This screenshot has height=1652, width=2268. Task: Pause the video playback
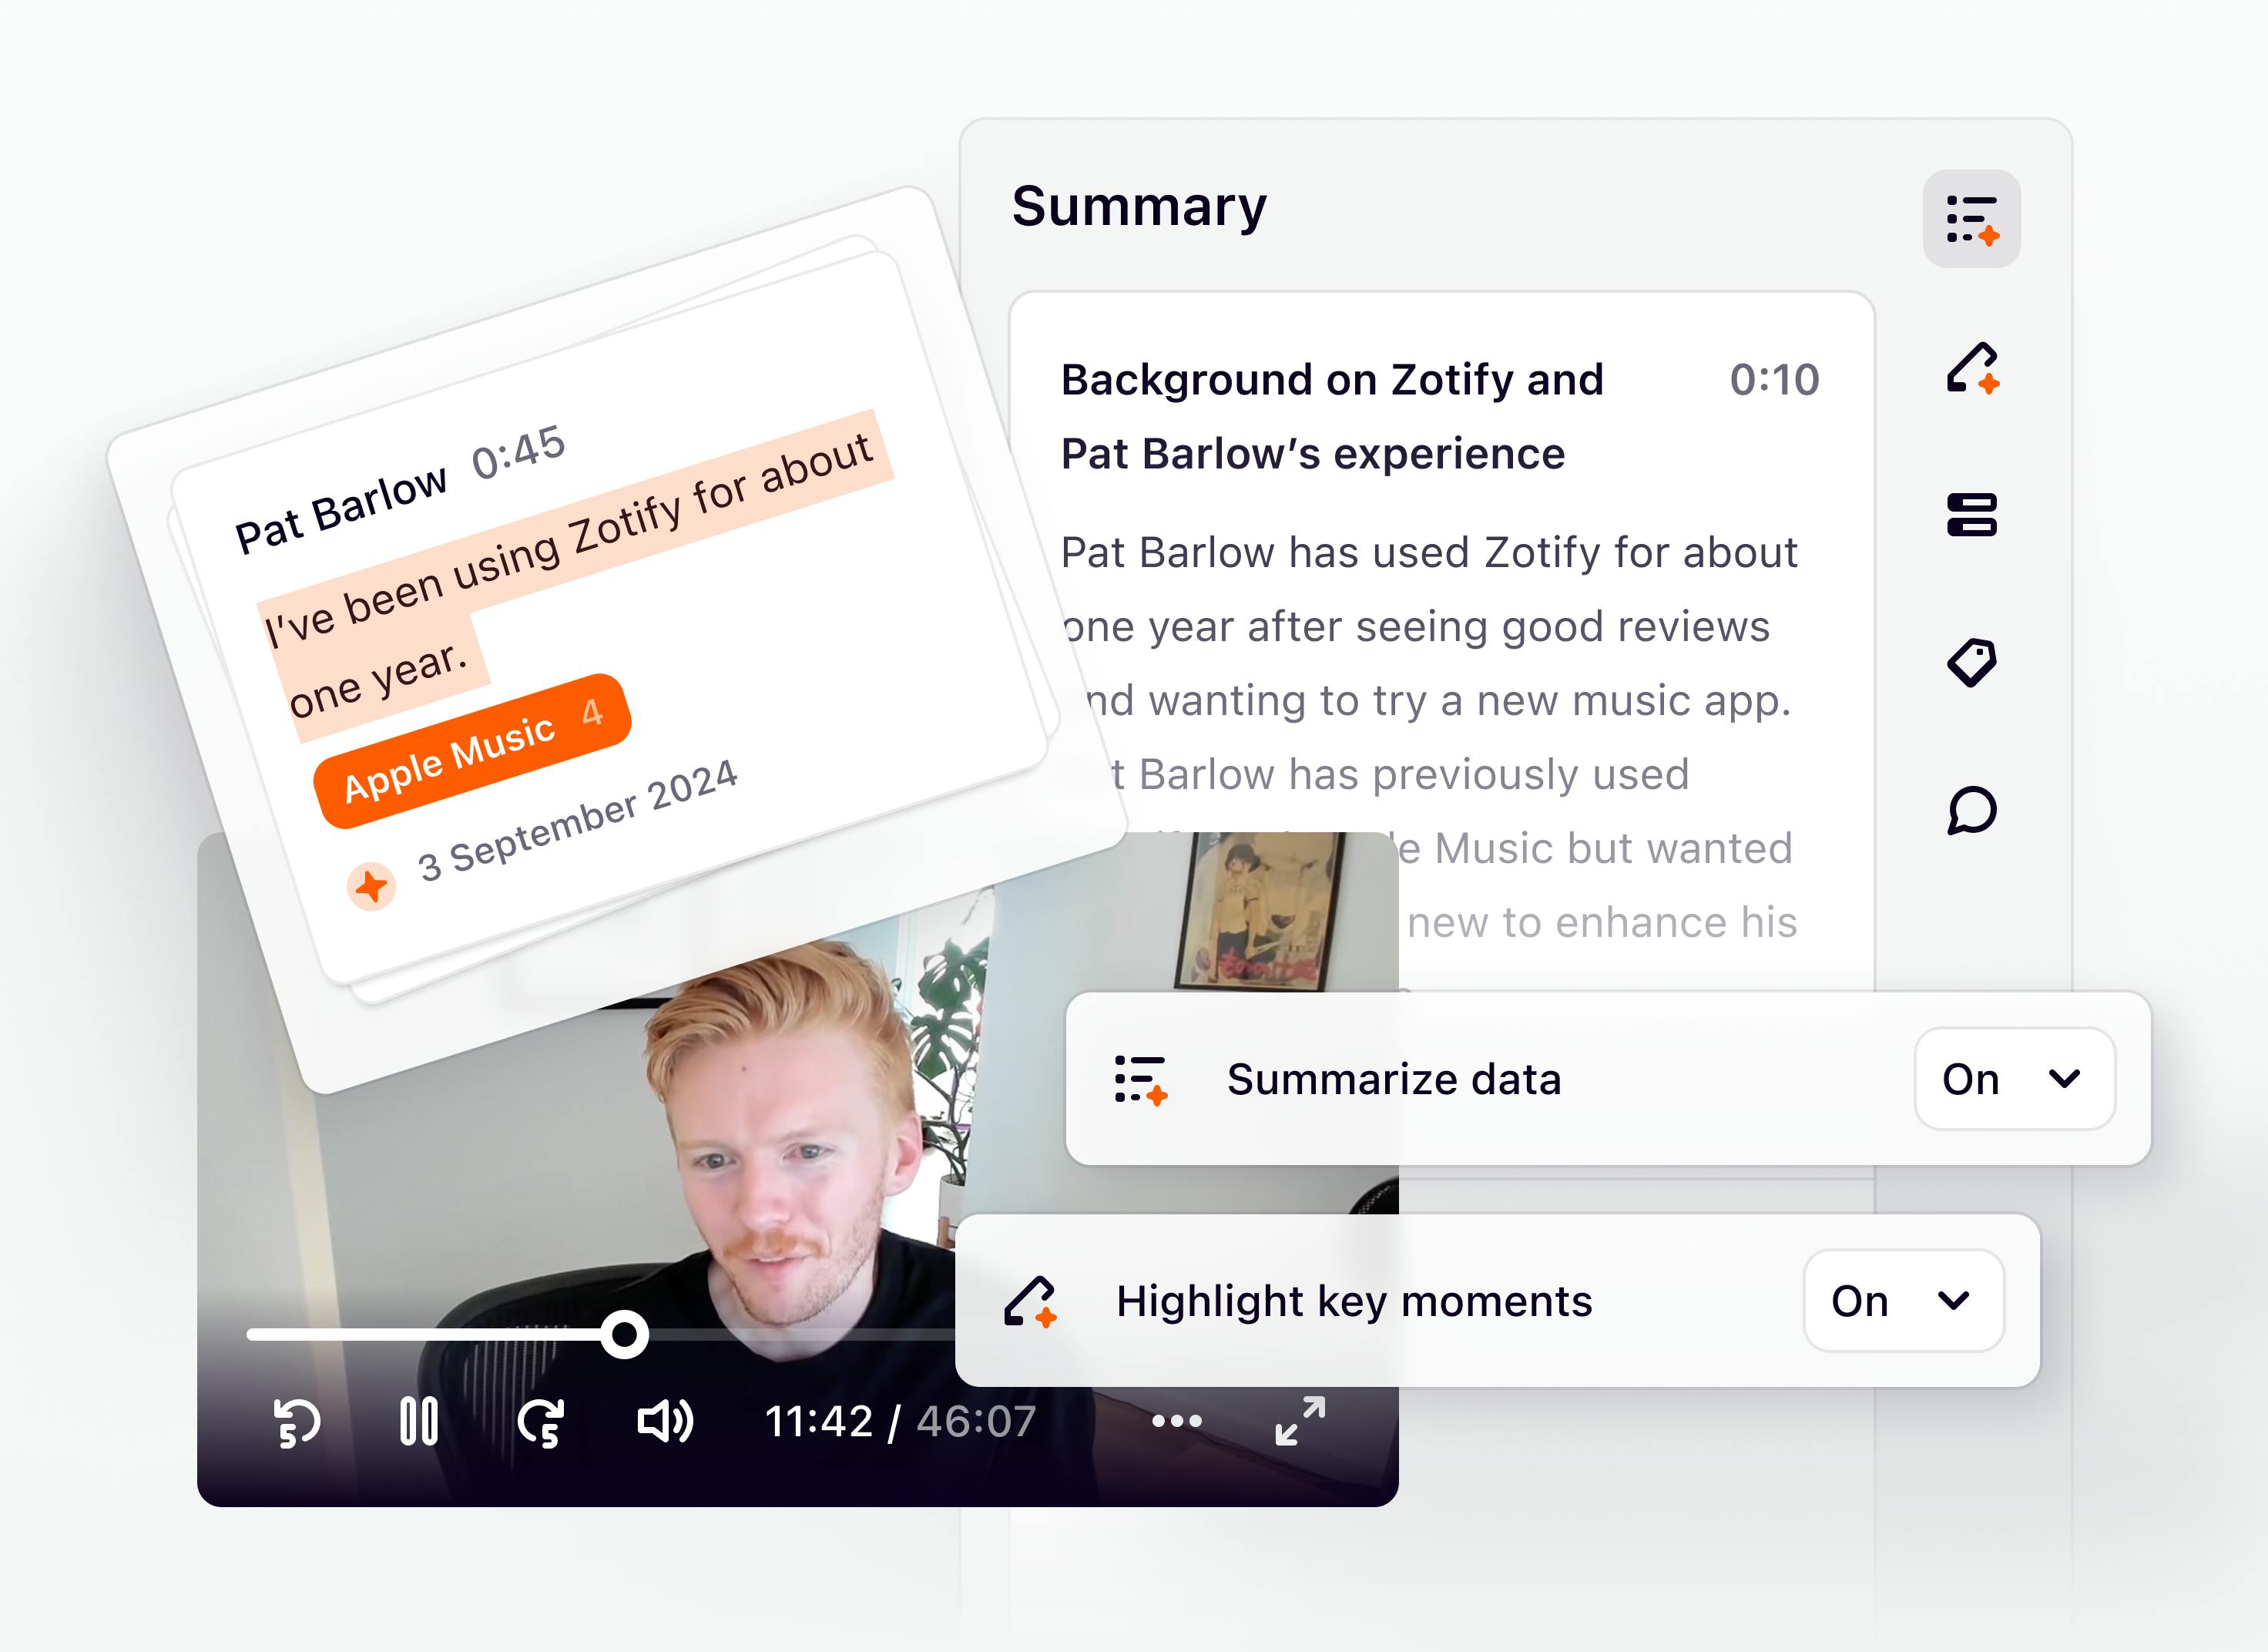click(418, 1421)
